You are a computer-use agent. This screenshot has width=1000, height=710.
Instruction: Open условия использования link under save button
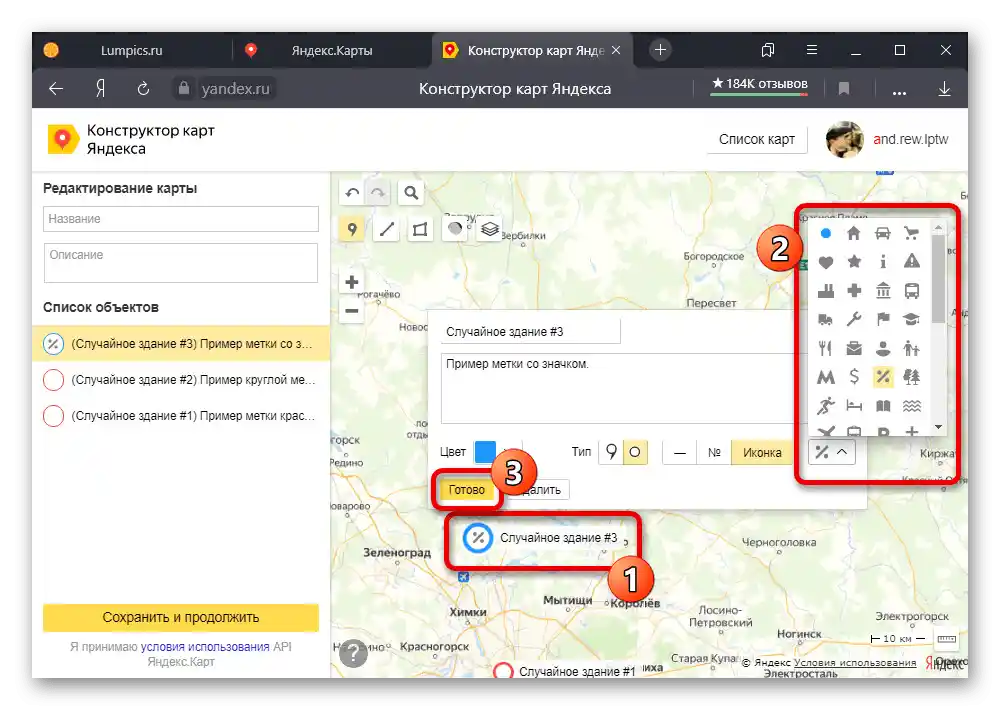205,647
